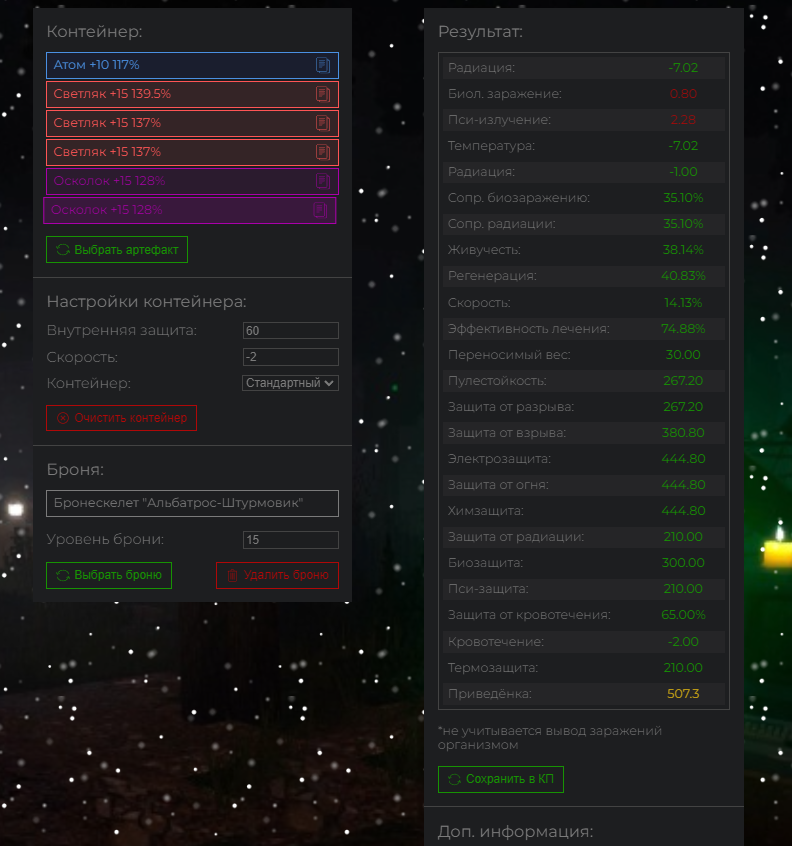Screen dimensions: 792x846
Task: Click the Эффективность лечения value 74.88%
Action: 683,329
